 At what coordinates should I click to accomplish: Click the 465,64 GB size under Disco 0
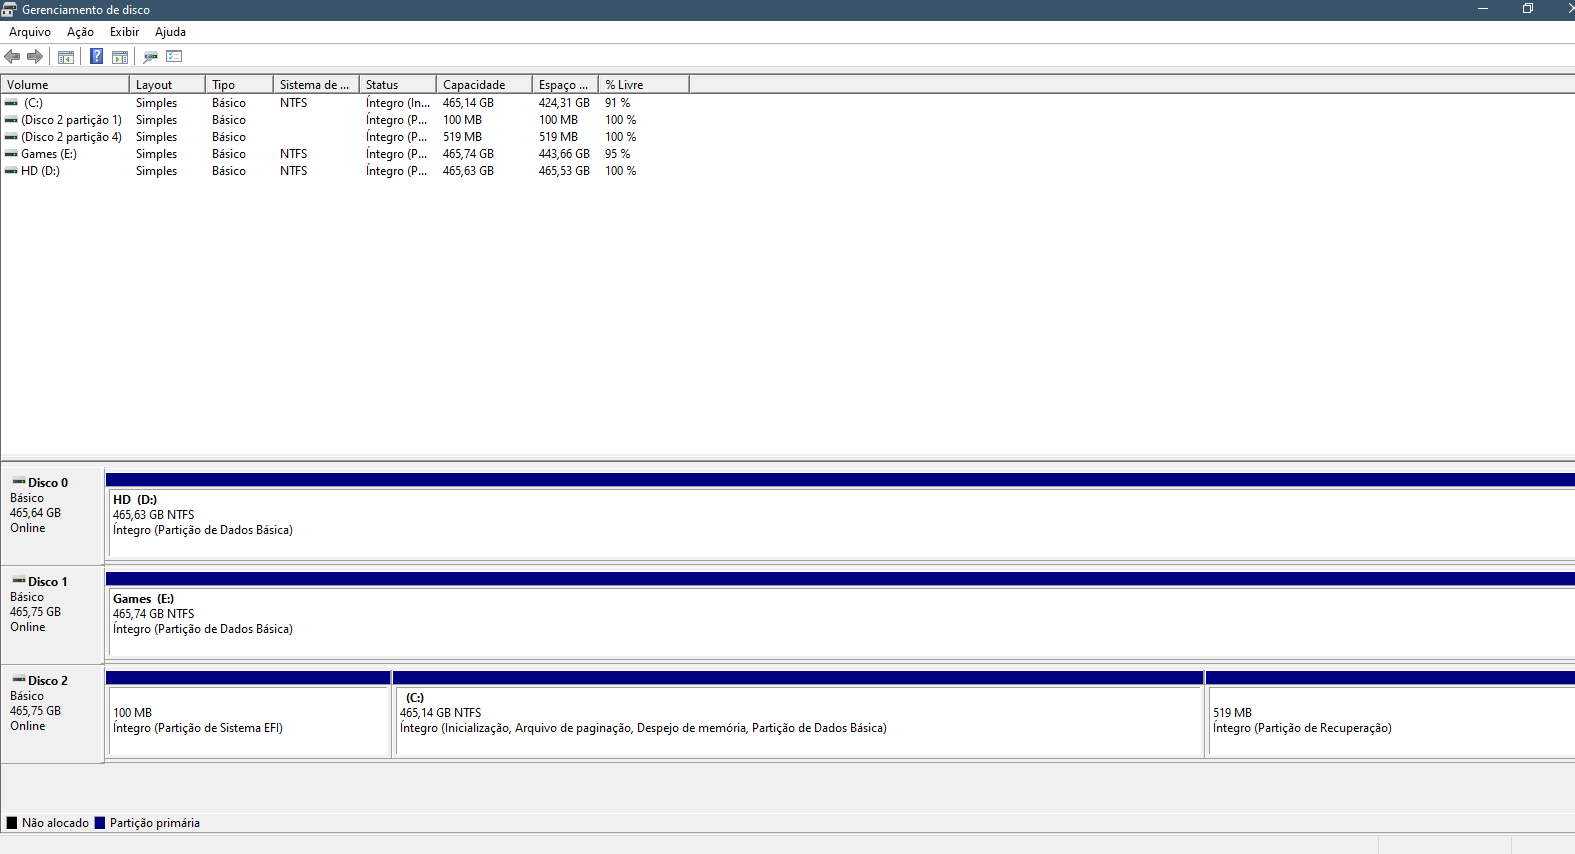[x=35, y=513]
